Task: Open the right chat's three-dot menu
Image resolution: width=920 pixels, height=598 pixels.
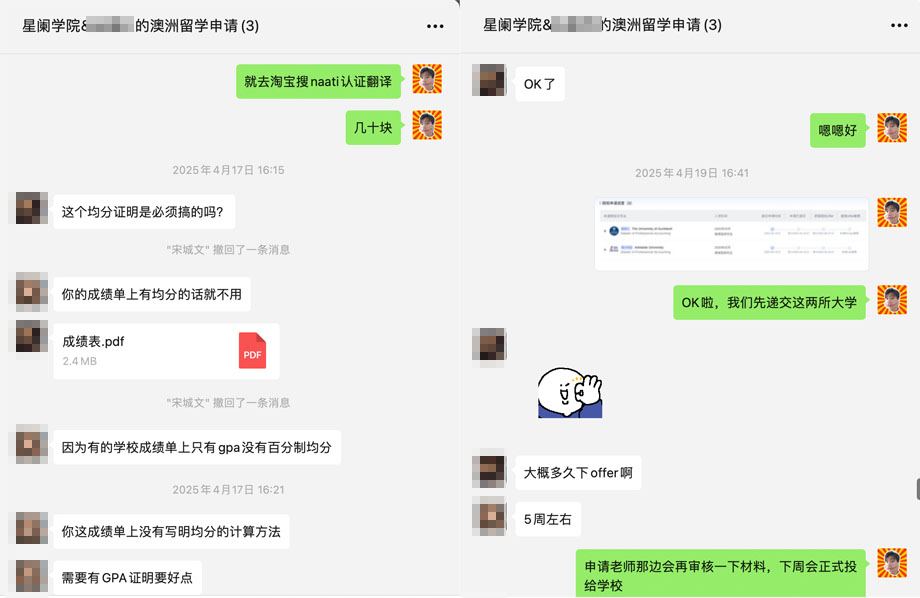Action: point(899,25)
